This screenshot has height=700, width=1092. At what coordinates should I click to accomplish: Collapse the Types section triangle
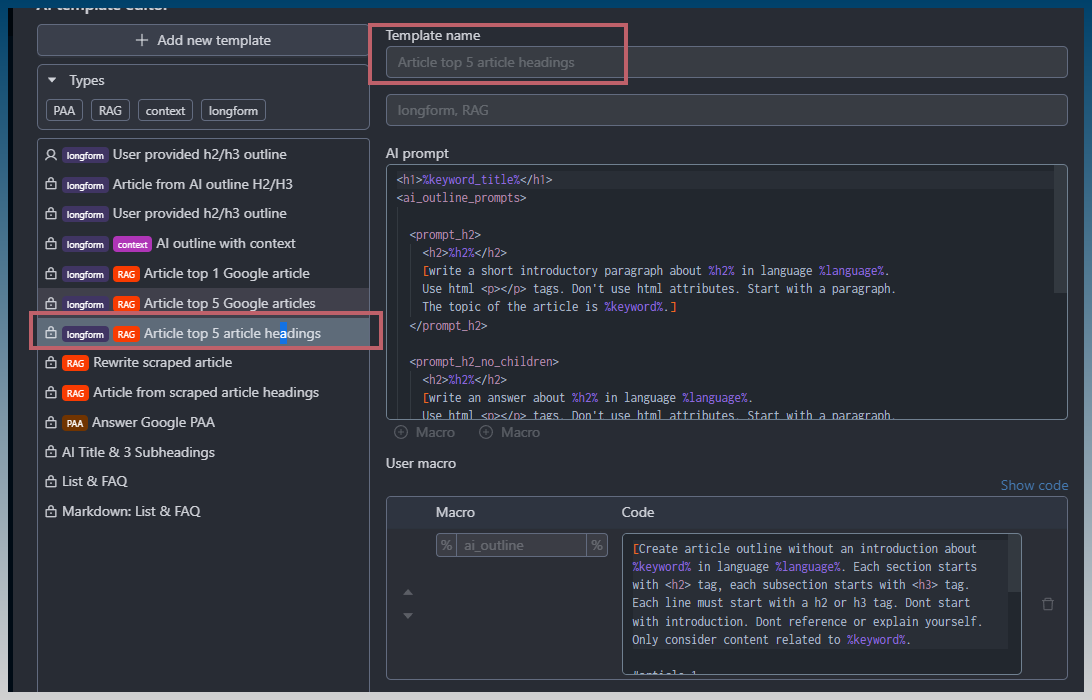pyautogui.click(x=52, y=81)
